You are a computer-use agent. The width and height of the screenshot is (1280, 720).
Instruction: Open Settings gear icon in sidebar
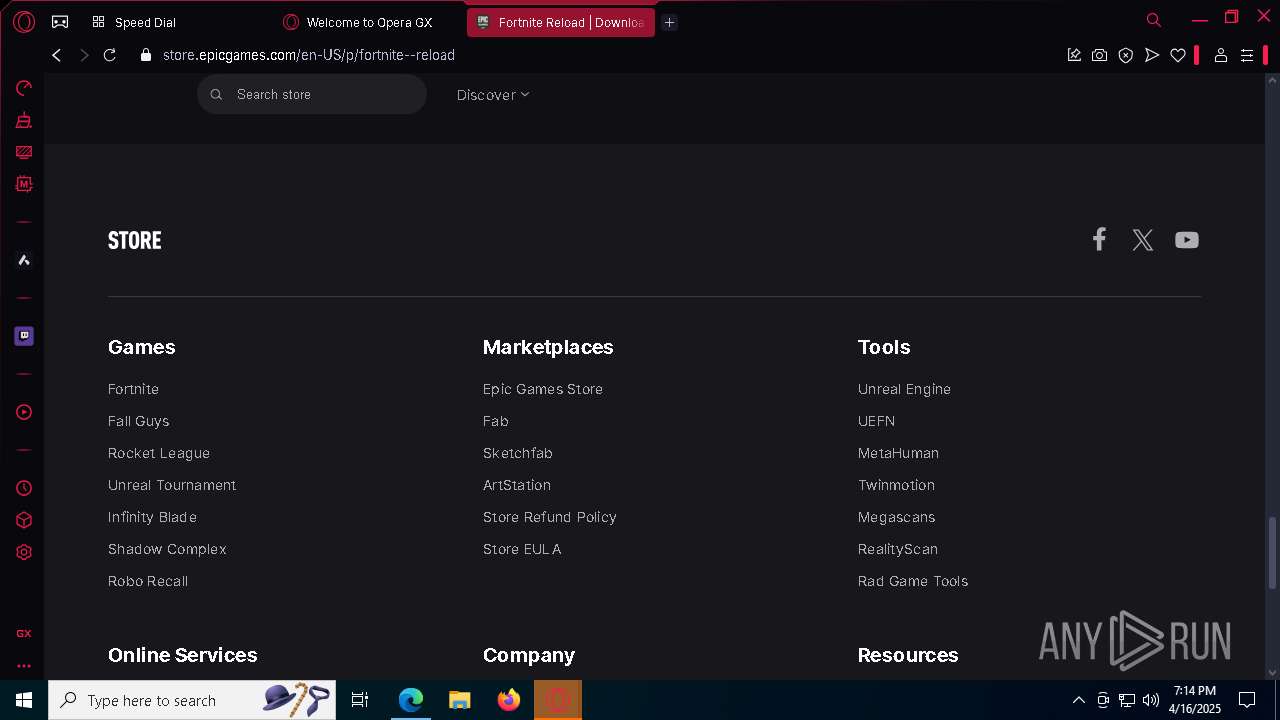tap(24, 552)
